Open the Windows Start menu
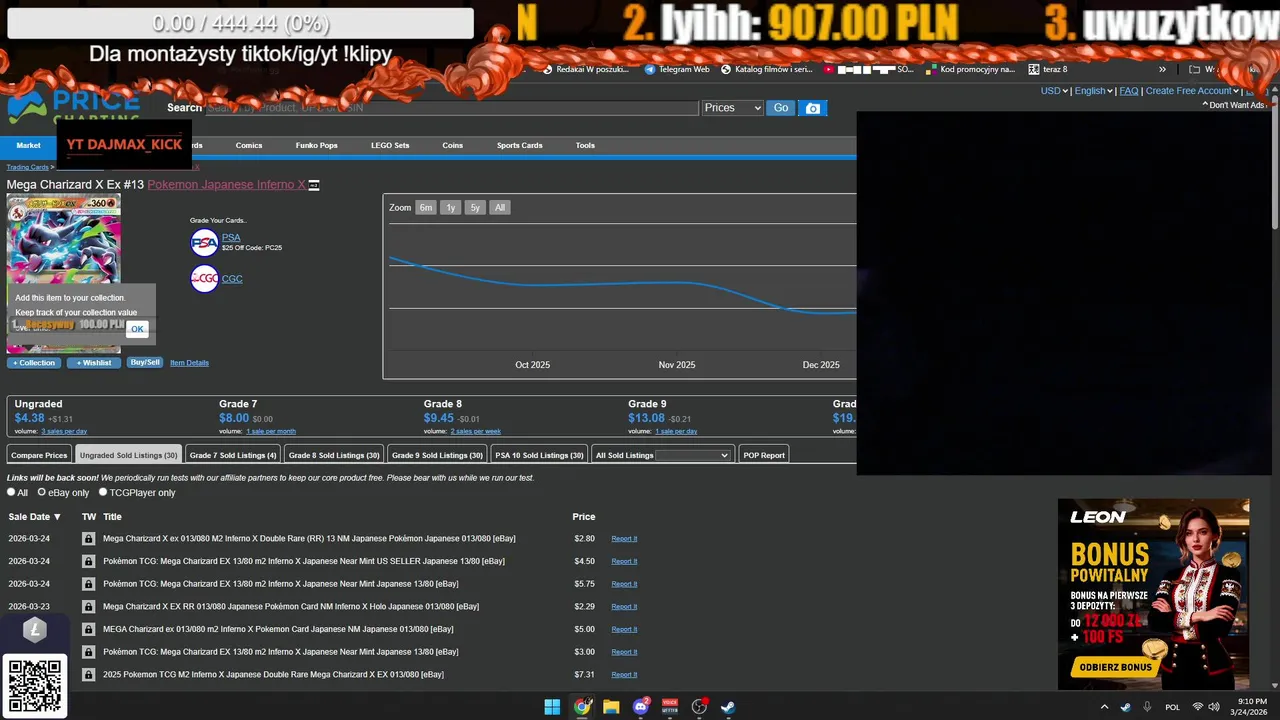1280x720 pixels. pyautogui.click(x=552, y=707)
